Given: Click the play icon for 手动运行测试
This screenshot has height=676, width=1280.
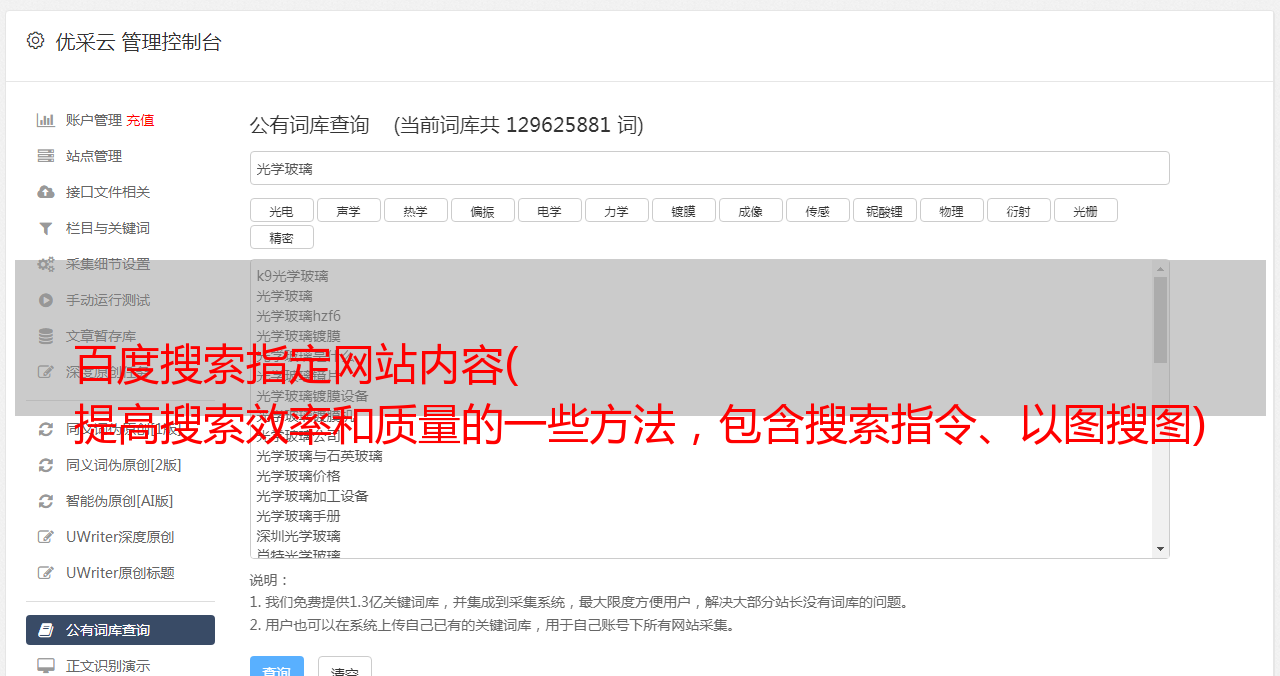Looking at the screenshot, I should pos(46,300).
